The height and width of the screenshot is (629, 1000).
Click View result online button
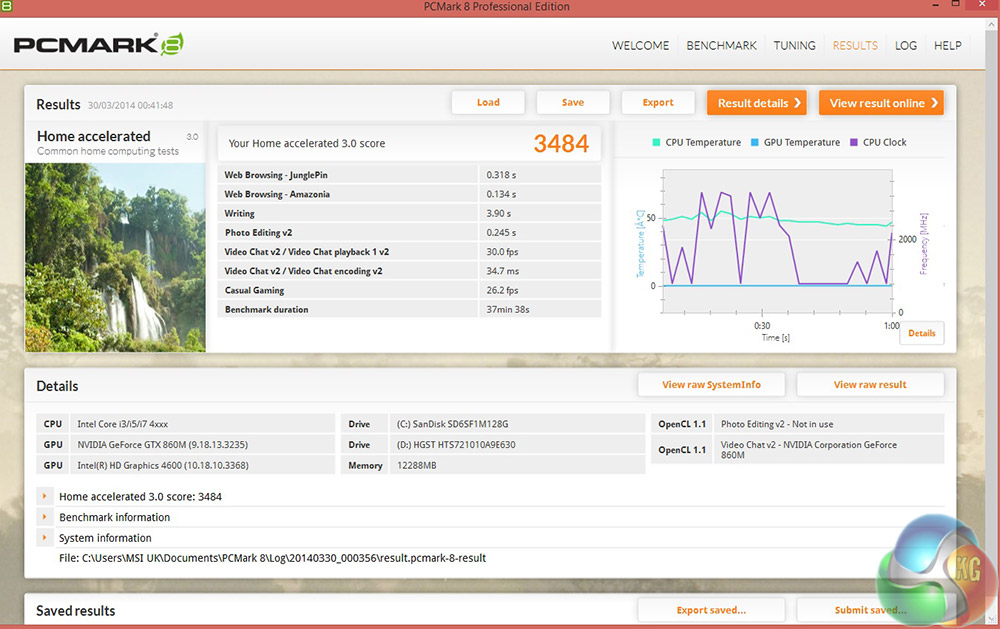coord(883,103)
